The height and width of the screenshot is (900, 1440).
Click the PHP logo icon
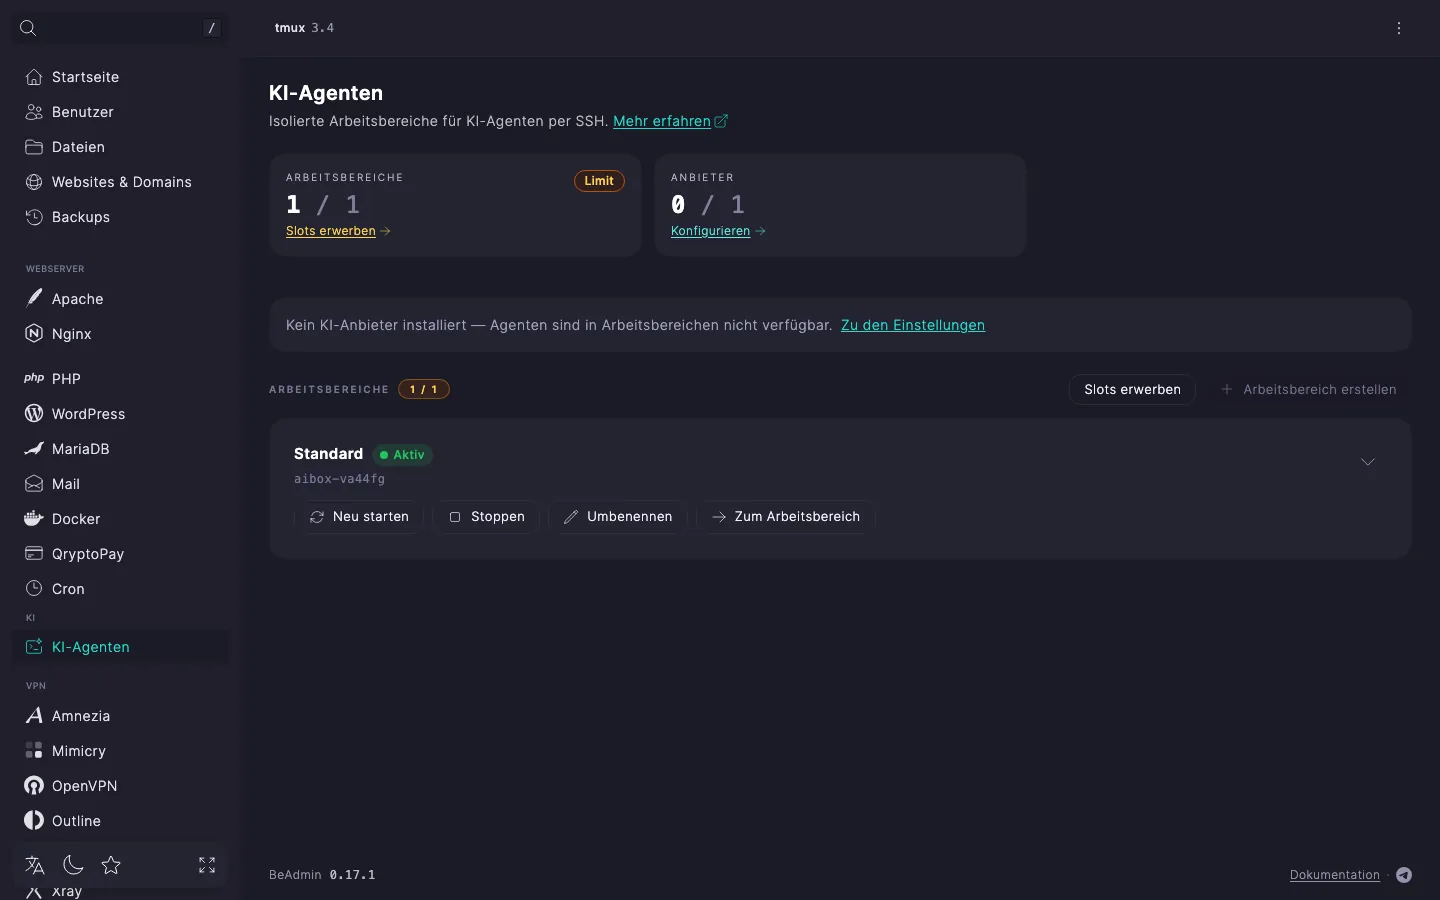point(34,378)
